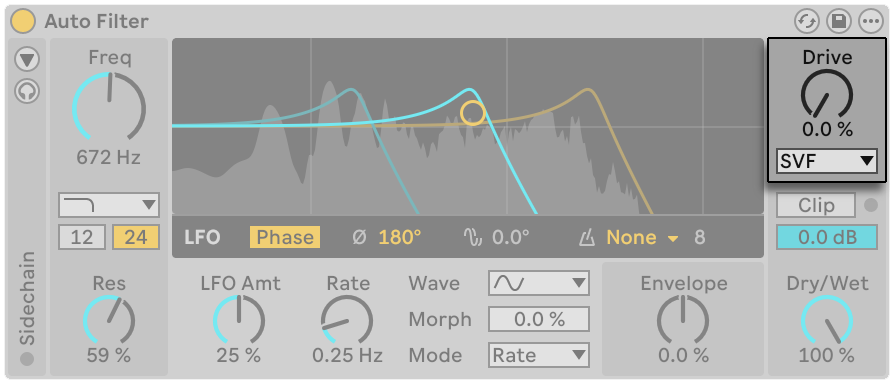Screen dimensions: 894x384
Task: Click the yellow filter cutoff handle
Action: coord(473,113)
